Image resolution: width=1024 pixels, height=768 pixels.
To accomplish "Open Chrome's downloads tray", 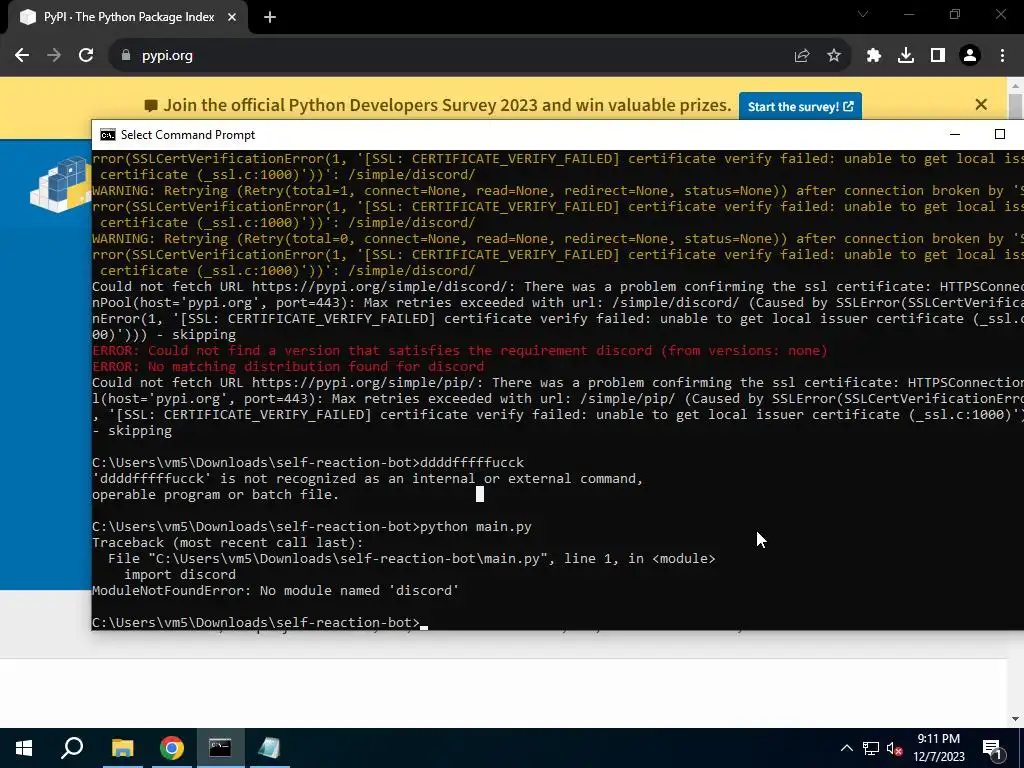I will coord(906,56).
